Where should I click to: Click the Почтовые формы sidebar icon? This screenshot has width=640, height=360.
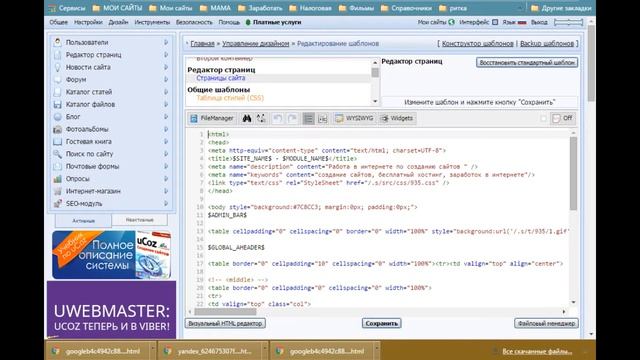58,166
